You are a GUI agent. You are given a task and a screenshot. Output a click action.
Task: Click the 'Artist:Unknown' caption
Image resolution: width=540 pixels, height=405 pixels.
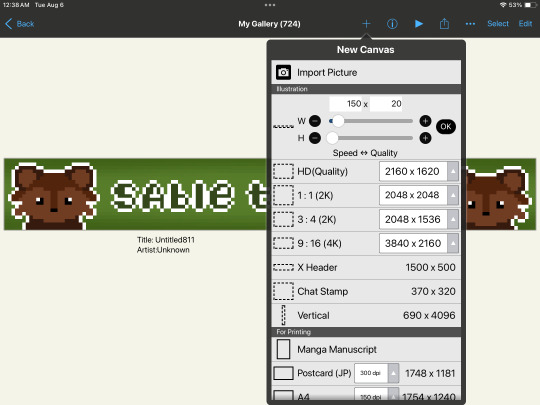click(163, 250)
